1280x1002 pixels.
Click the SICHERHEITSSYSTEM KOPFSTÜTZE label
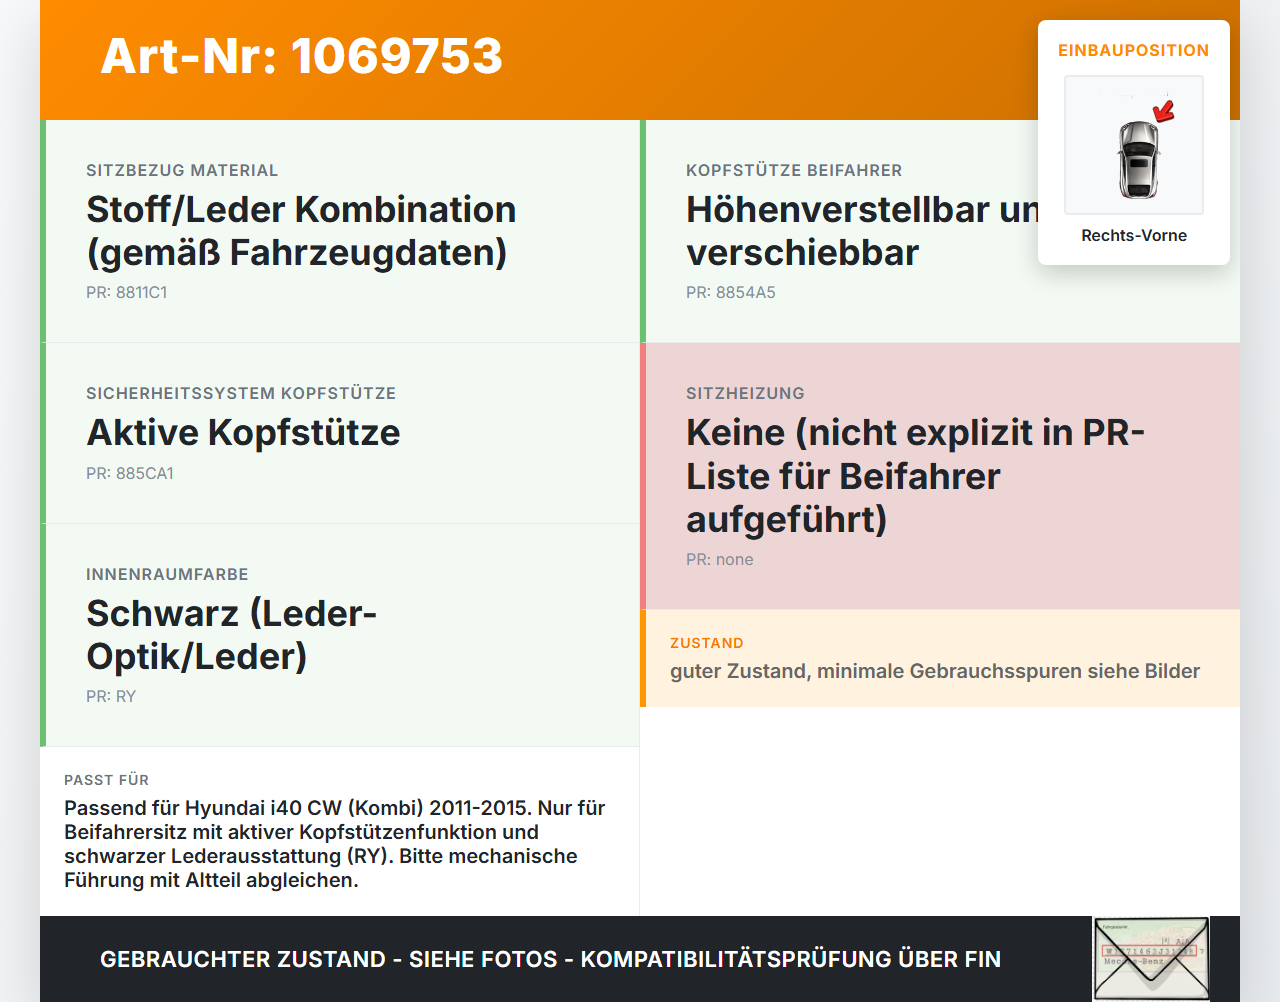(241, 393)
